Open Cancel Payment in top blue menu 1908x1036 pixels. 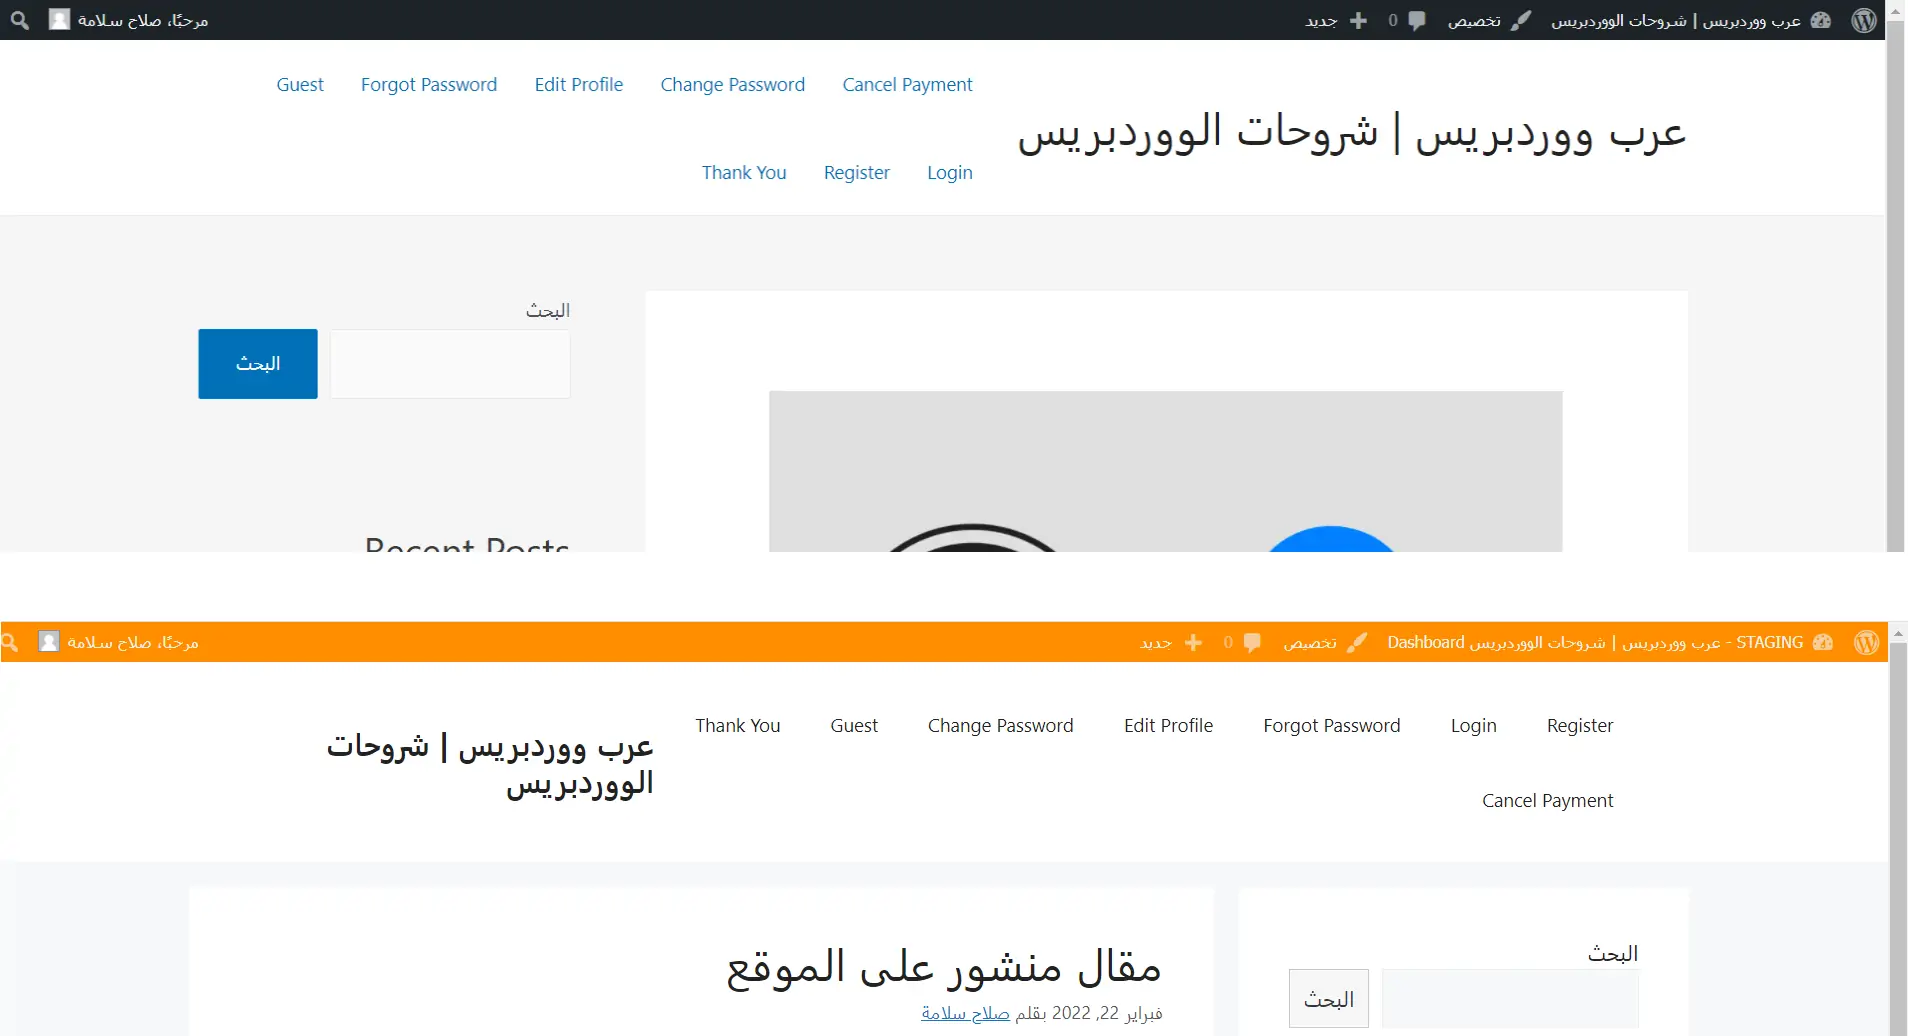[x=907, y=85]
